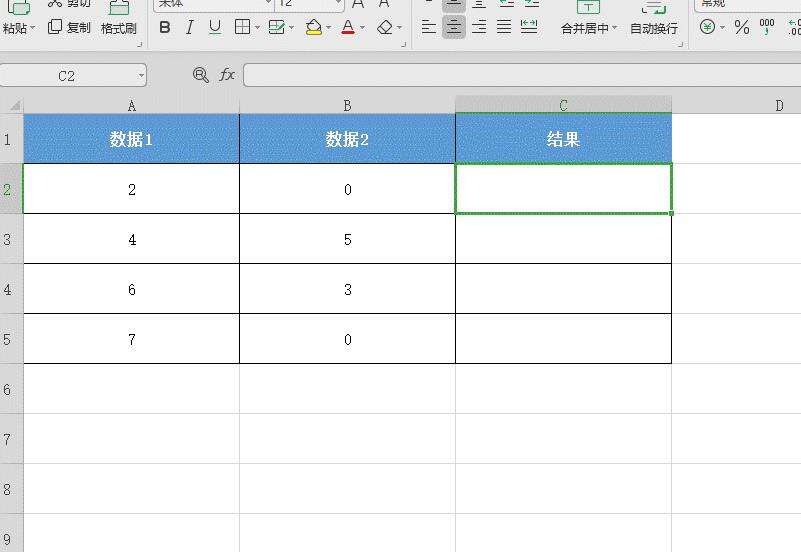This screenshot has height=552, width=801.
Task: Select cell A5 containing 7
Action: (131, 339)
